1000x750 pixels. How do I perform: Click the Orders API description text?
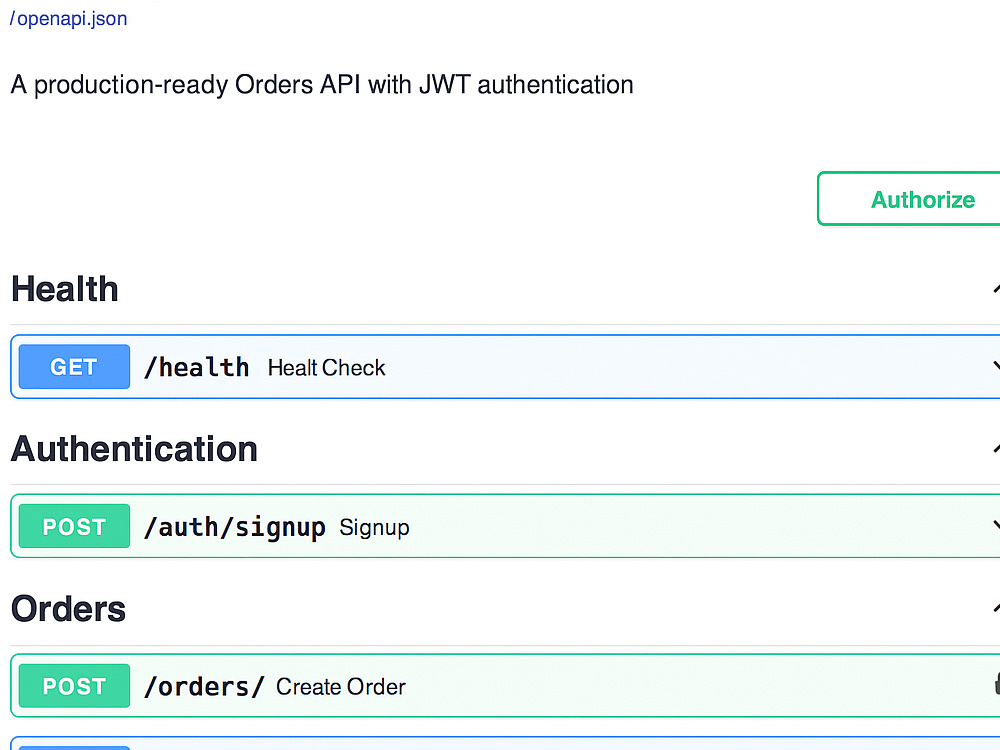[x=322, y=85]
